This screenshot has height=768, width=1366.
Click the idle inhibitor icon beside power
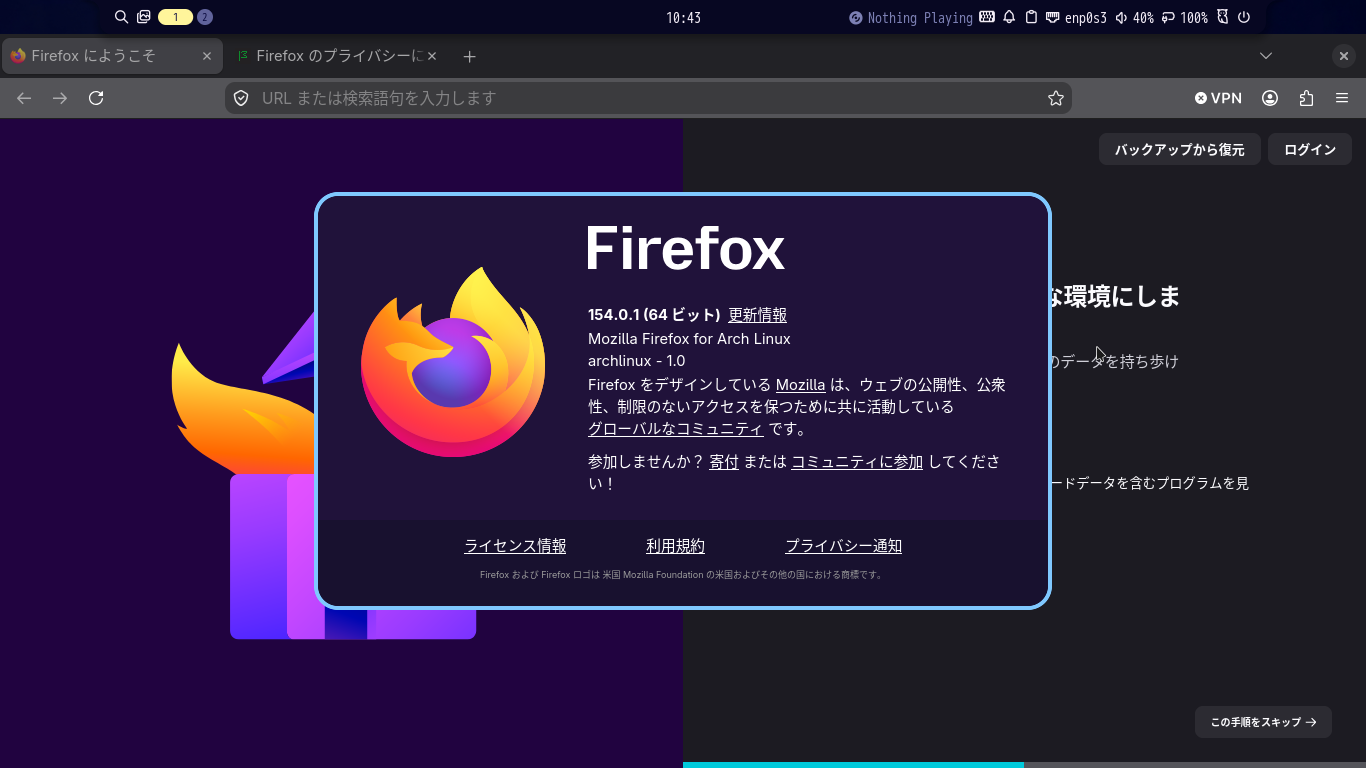point(1222,17)
